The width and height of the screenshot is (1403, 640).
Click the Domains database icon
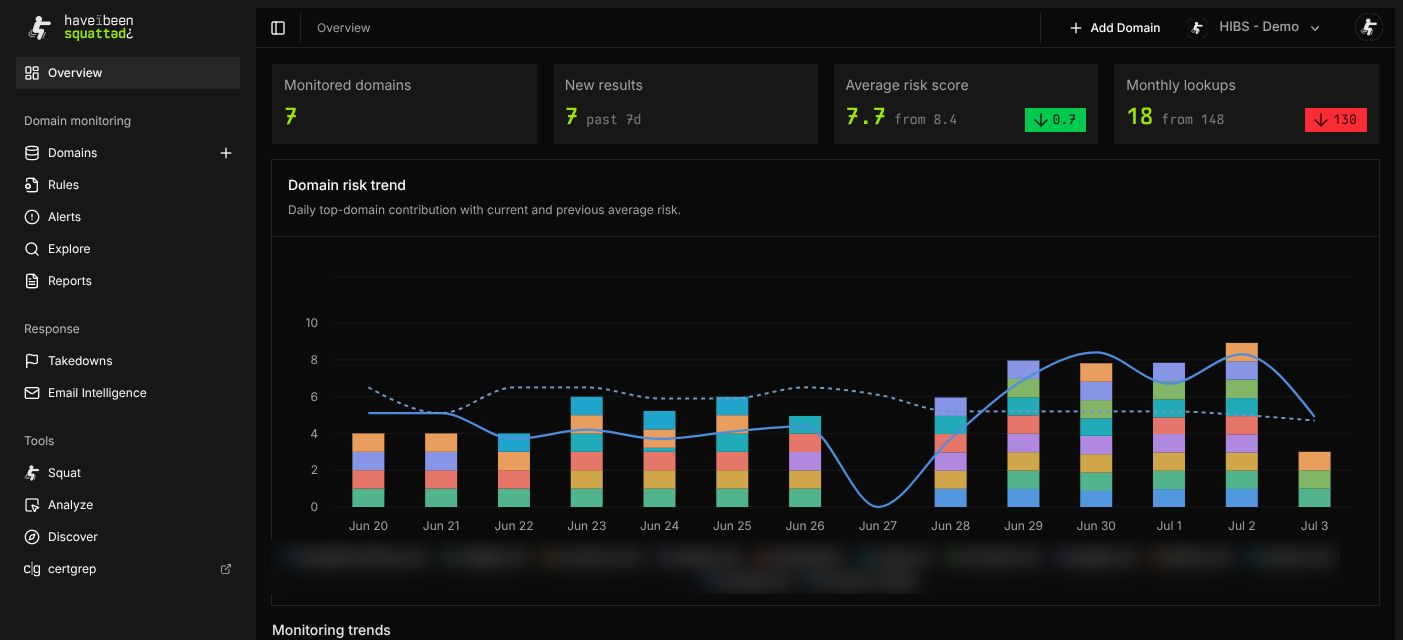tap(32, 153)
